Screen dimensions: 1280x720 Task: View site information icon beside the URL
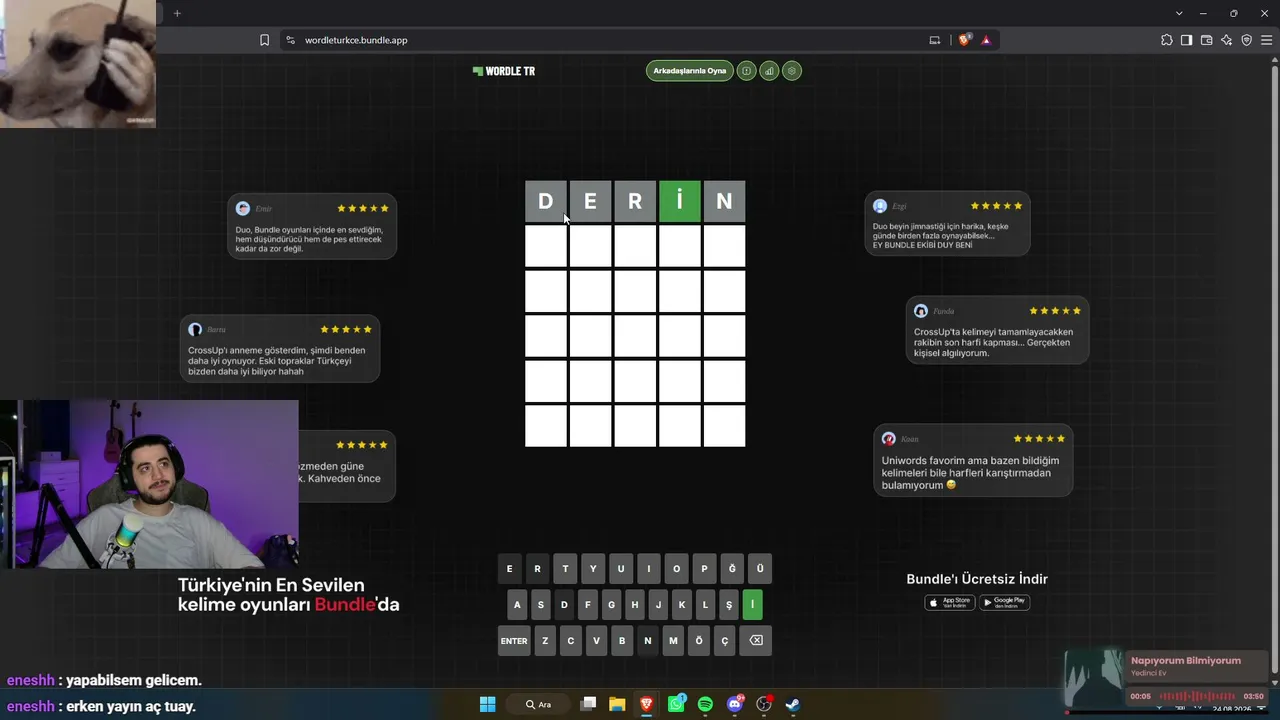(290, 40)
